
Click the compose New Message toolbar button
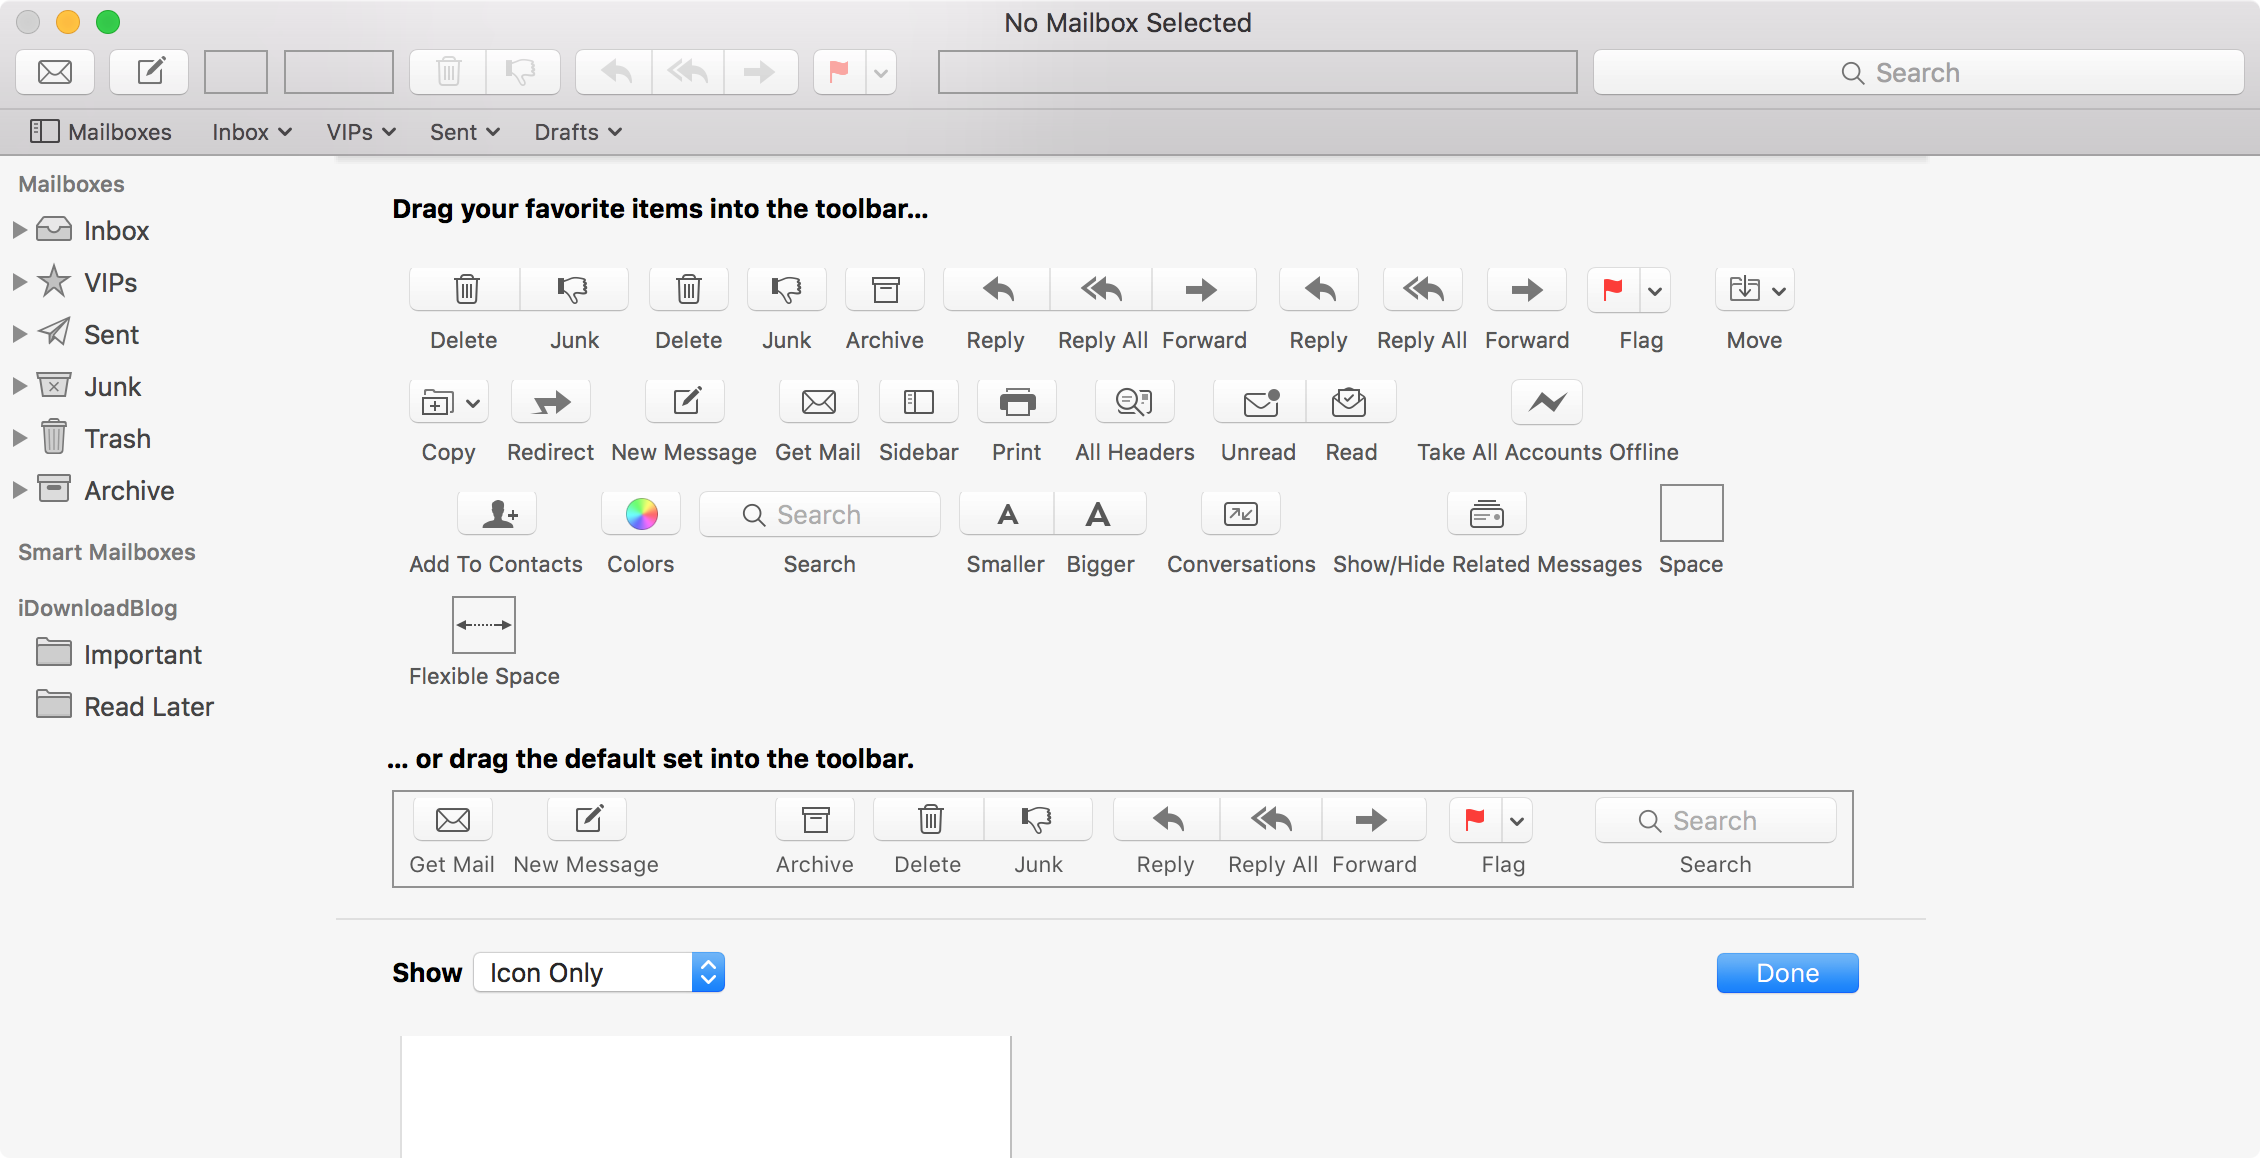(x=149, y=72)
